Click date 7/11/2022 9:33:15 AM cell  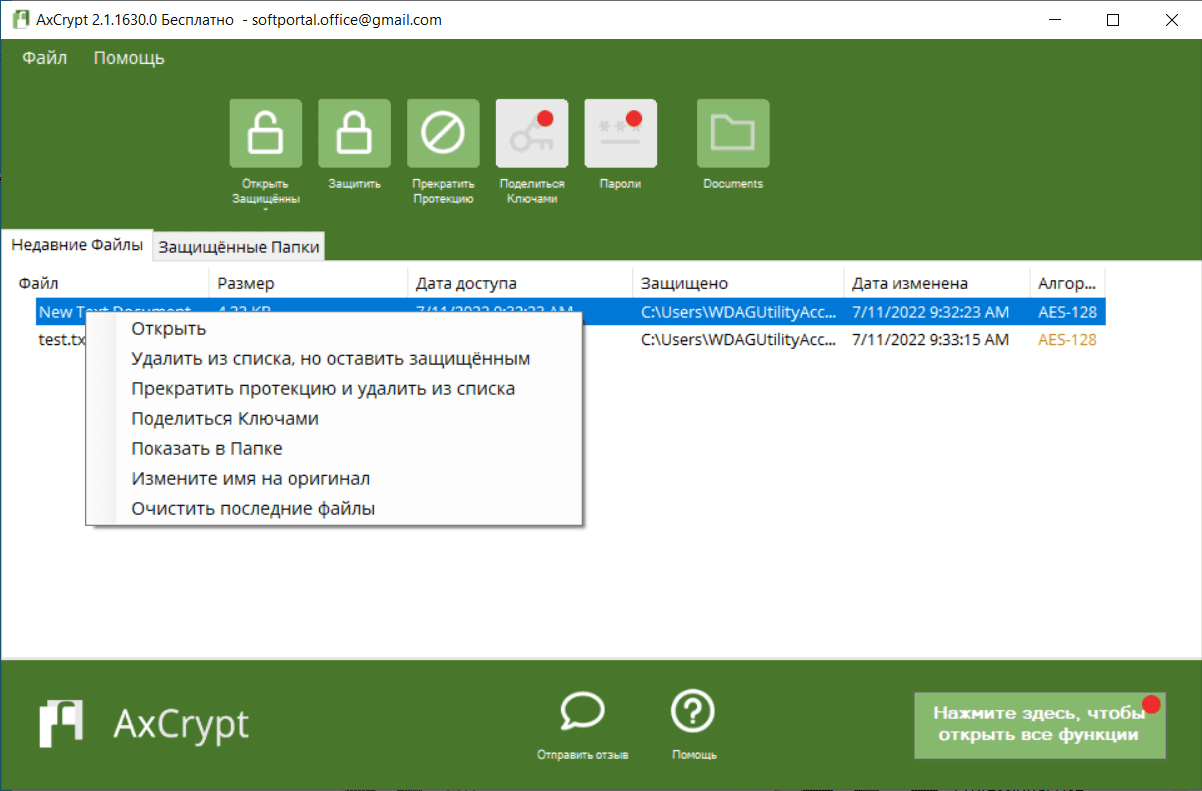tap(930, 340)
